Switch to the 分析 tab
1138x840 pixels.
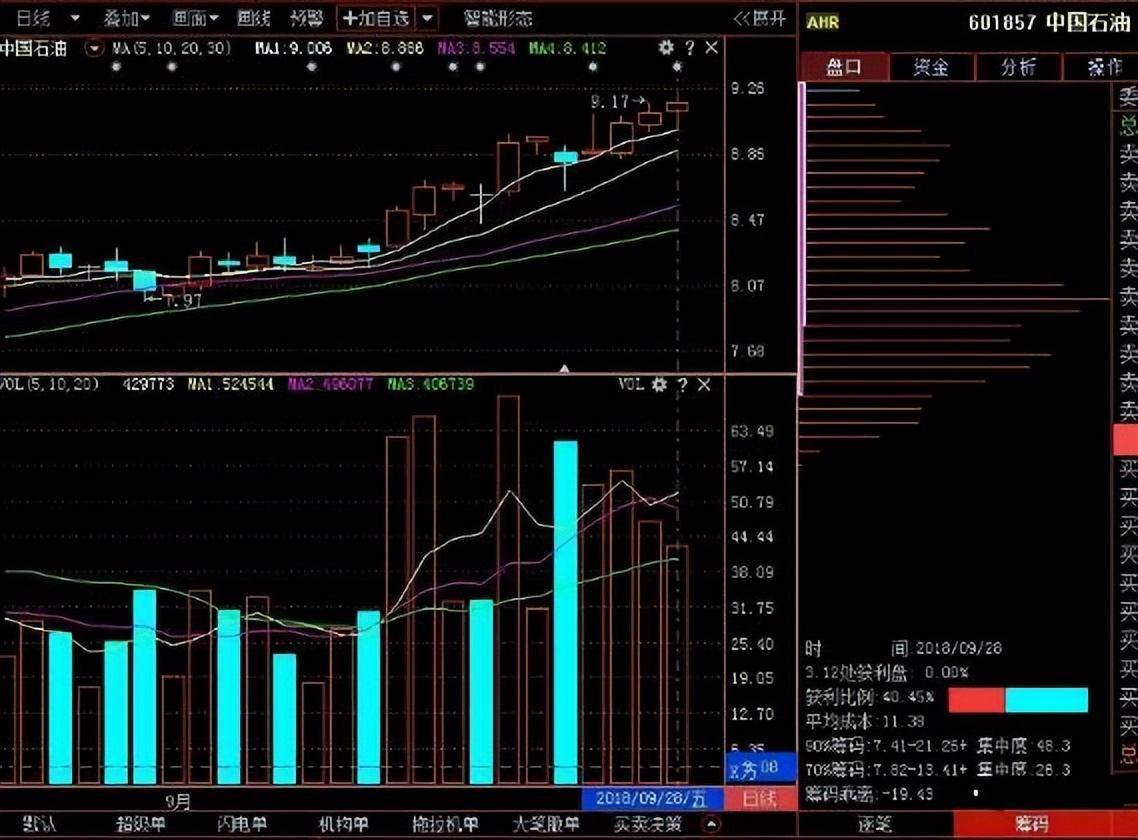tap(1018, 67)
